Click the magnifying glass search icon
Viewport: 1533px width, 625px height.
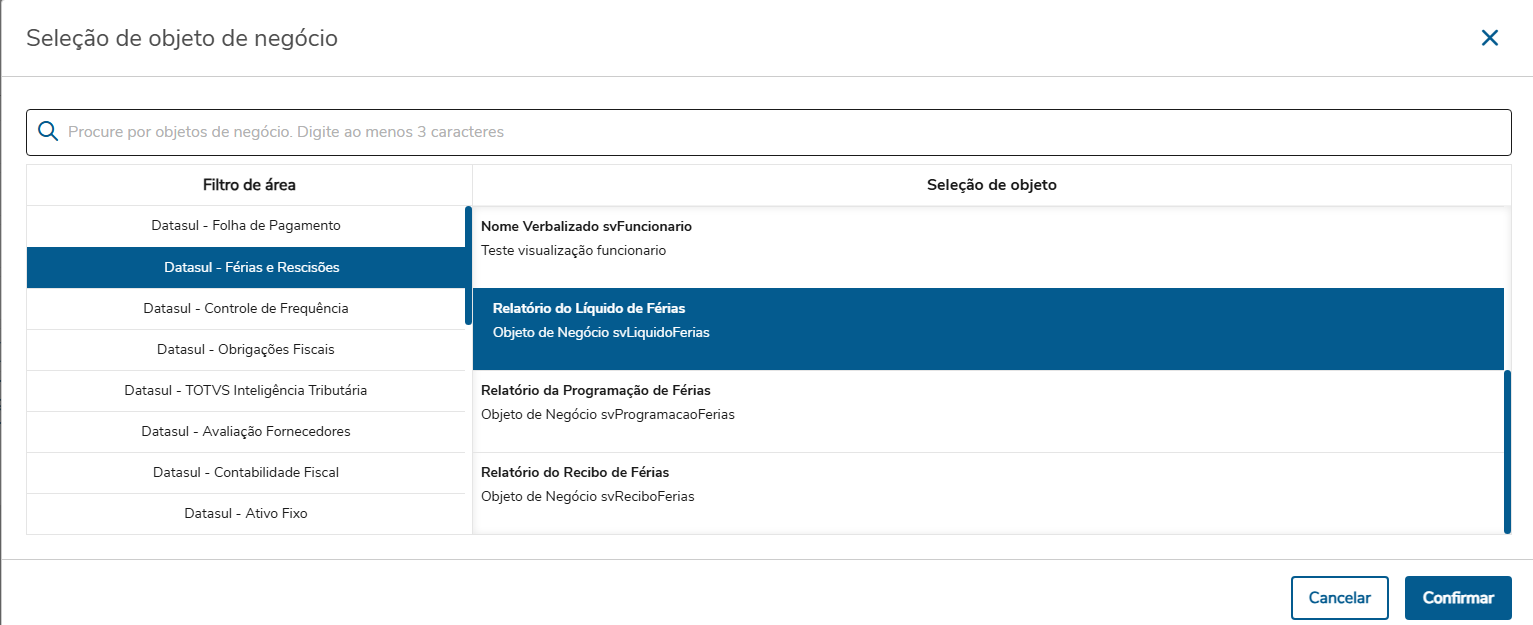(47, 132)
